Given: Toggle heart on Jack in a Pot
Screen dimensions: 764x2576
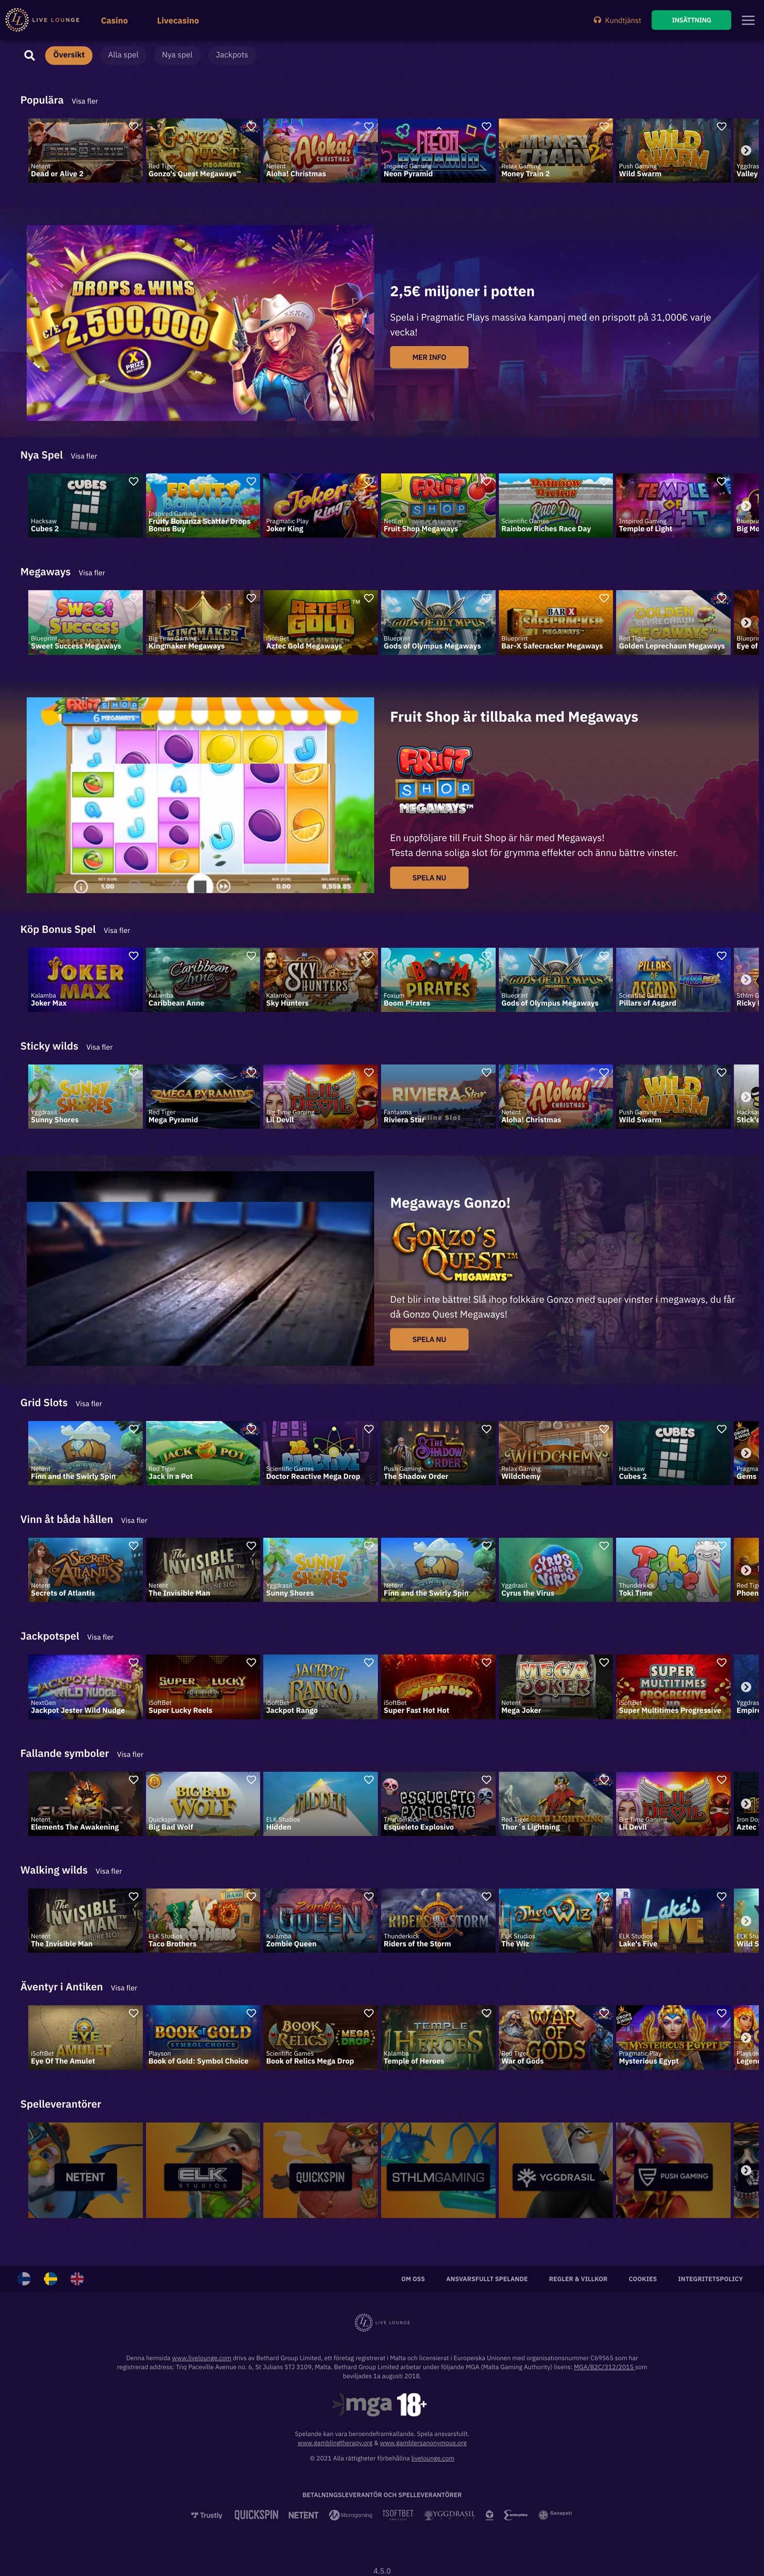Looking at the screenshot, I should pyautogui.click(x=251, y=1429).
